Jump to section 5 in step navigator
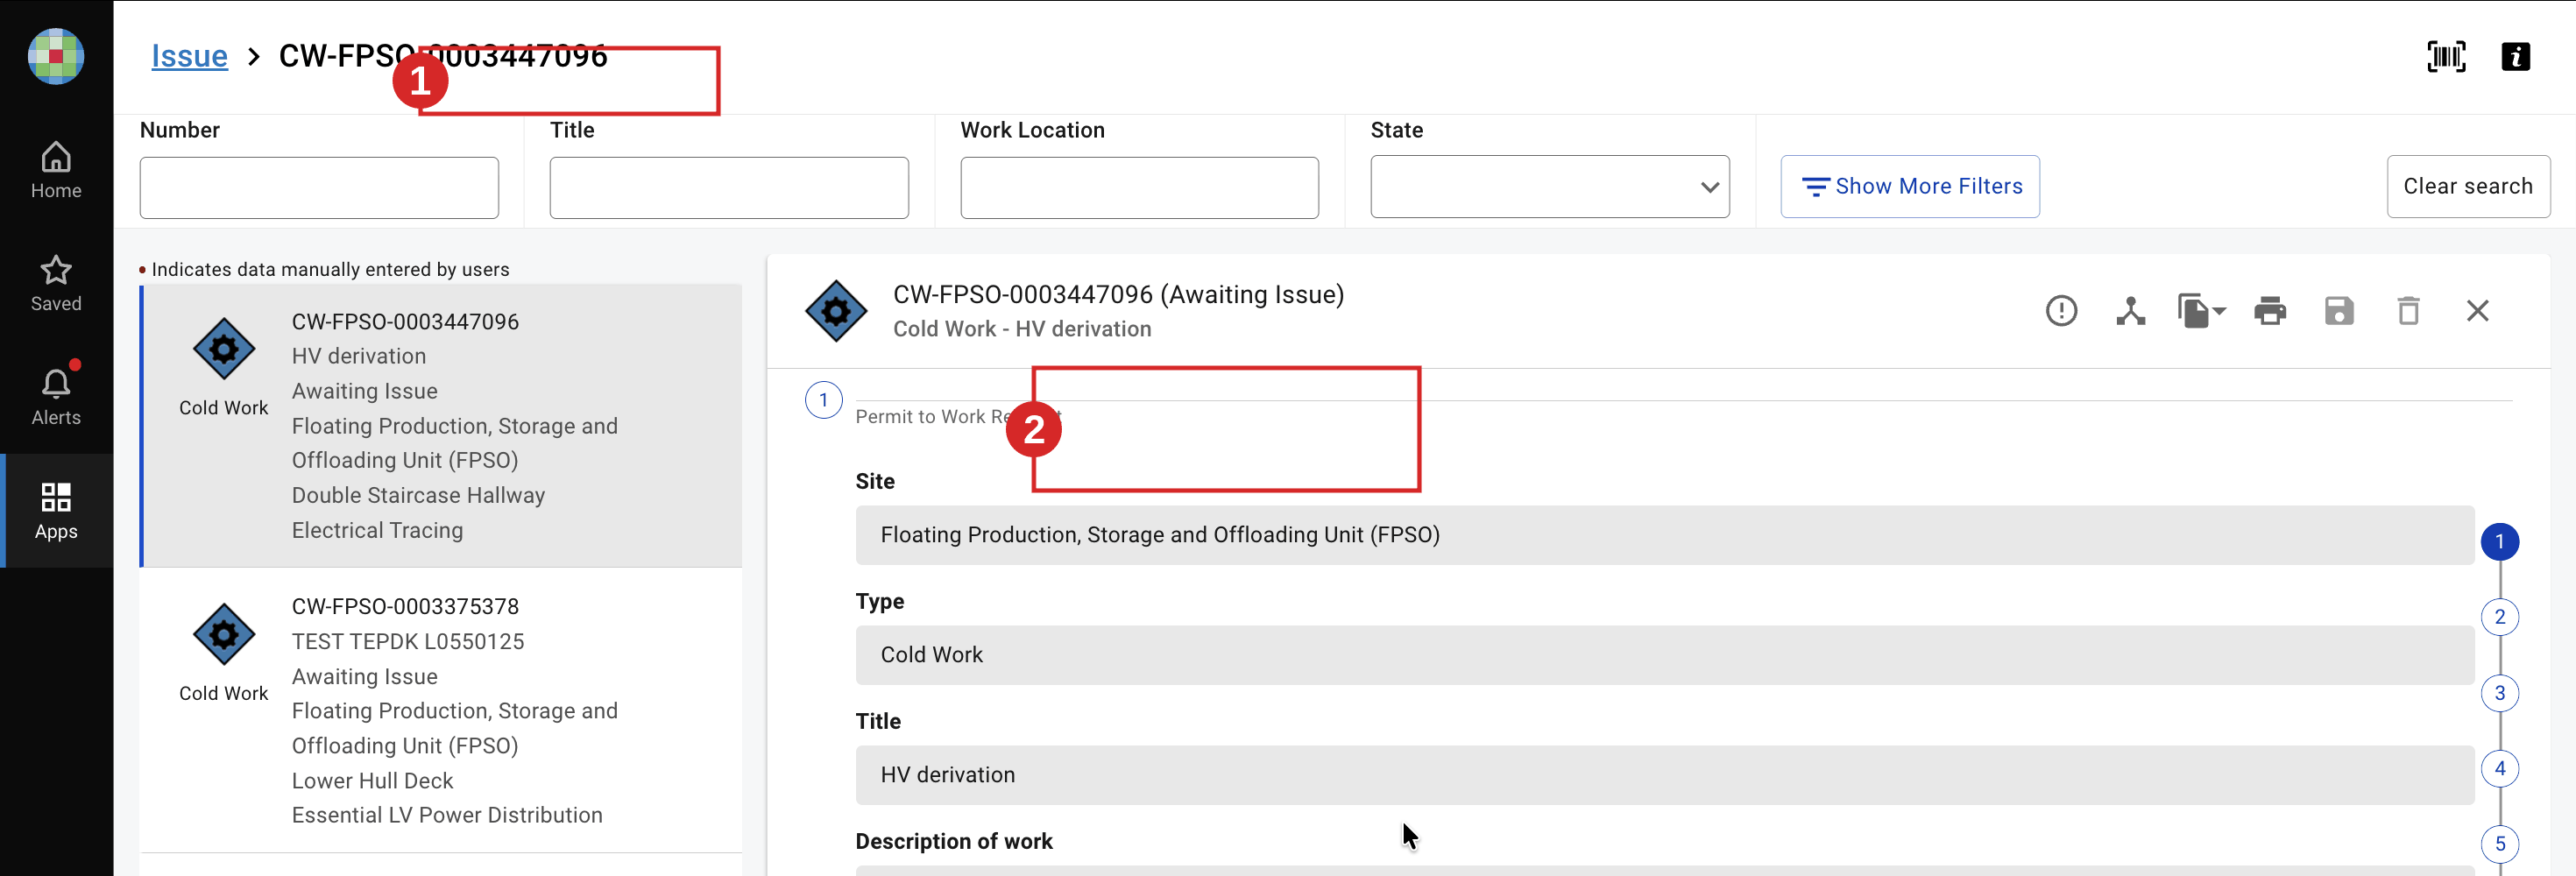 2499,844
